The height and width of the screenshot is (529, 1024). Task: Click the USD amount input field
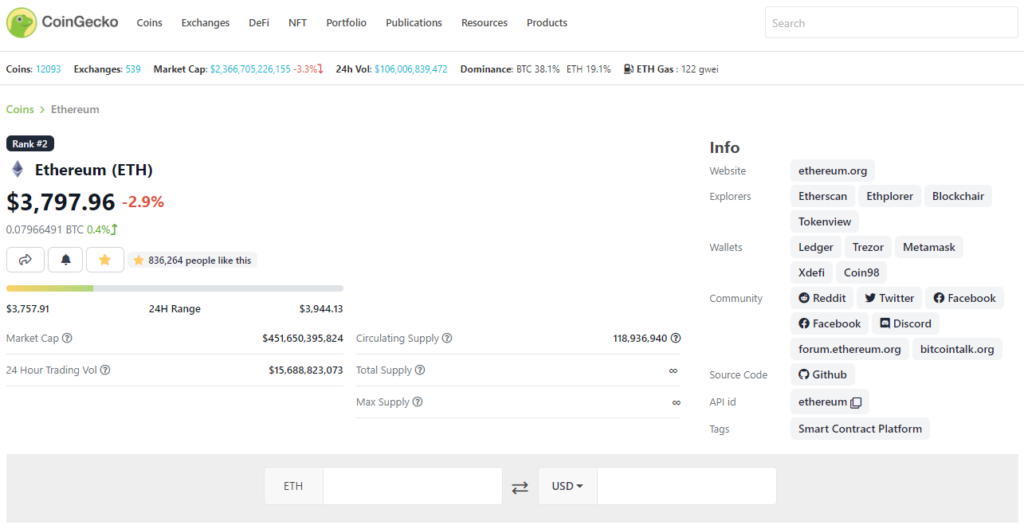tap(686, 486)
